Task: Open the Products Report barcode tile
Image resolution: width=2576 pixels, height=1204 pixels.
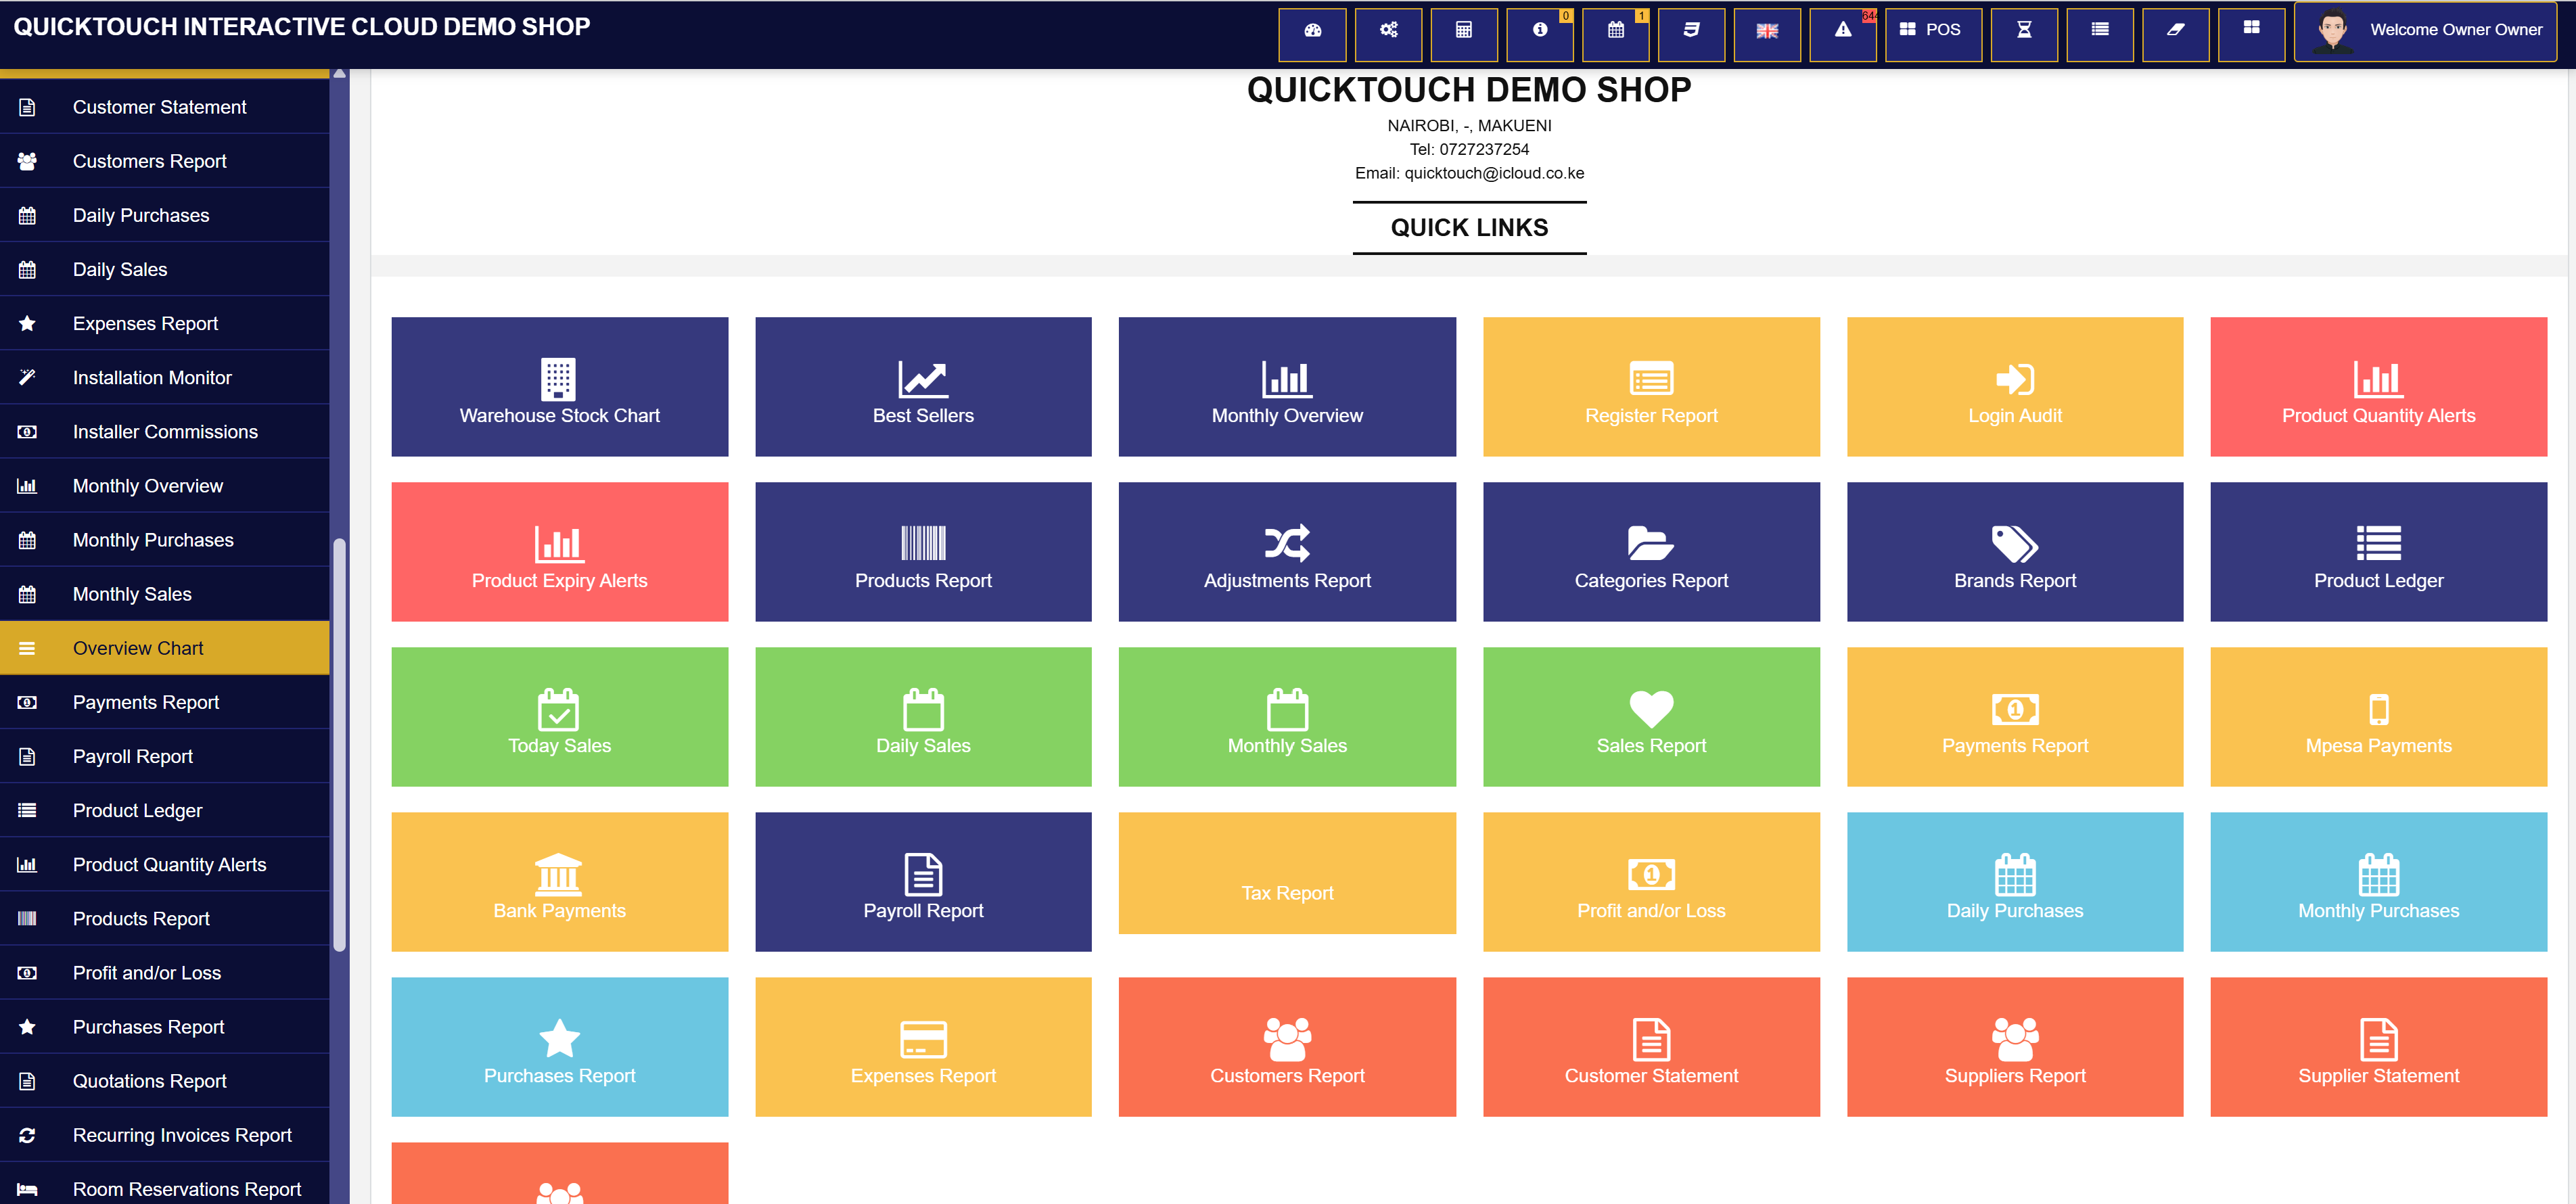Action: (x=923, y=552)
